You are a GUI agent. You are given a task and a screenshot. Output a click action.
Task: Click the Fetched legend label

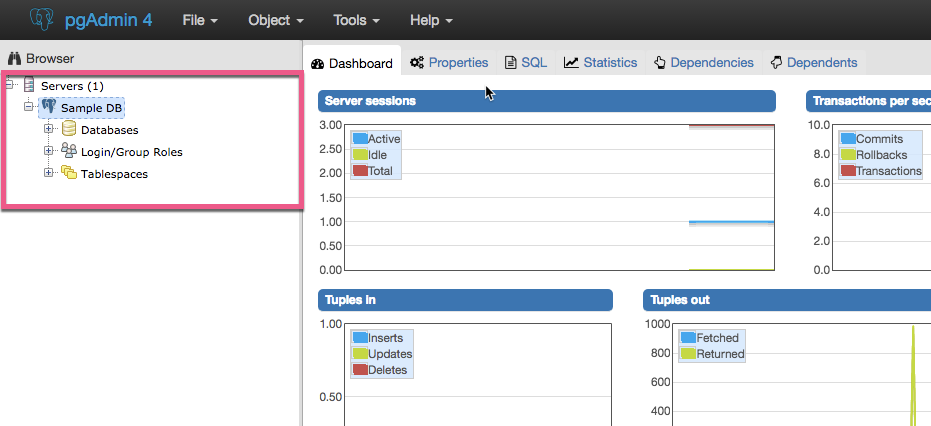tap(717, 337)
